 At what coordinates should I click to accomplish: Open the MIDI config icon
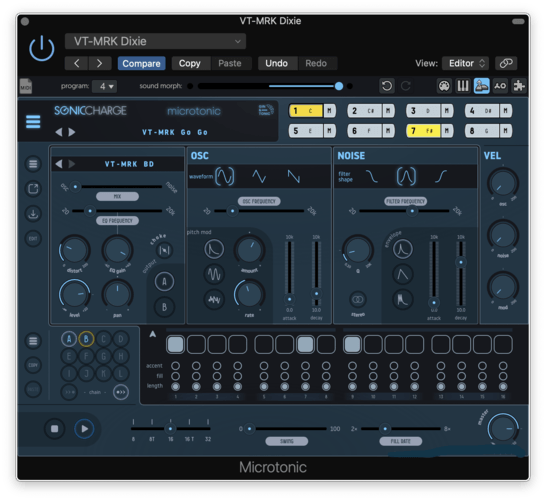click(26, 86)
